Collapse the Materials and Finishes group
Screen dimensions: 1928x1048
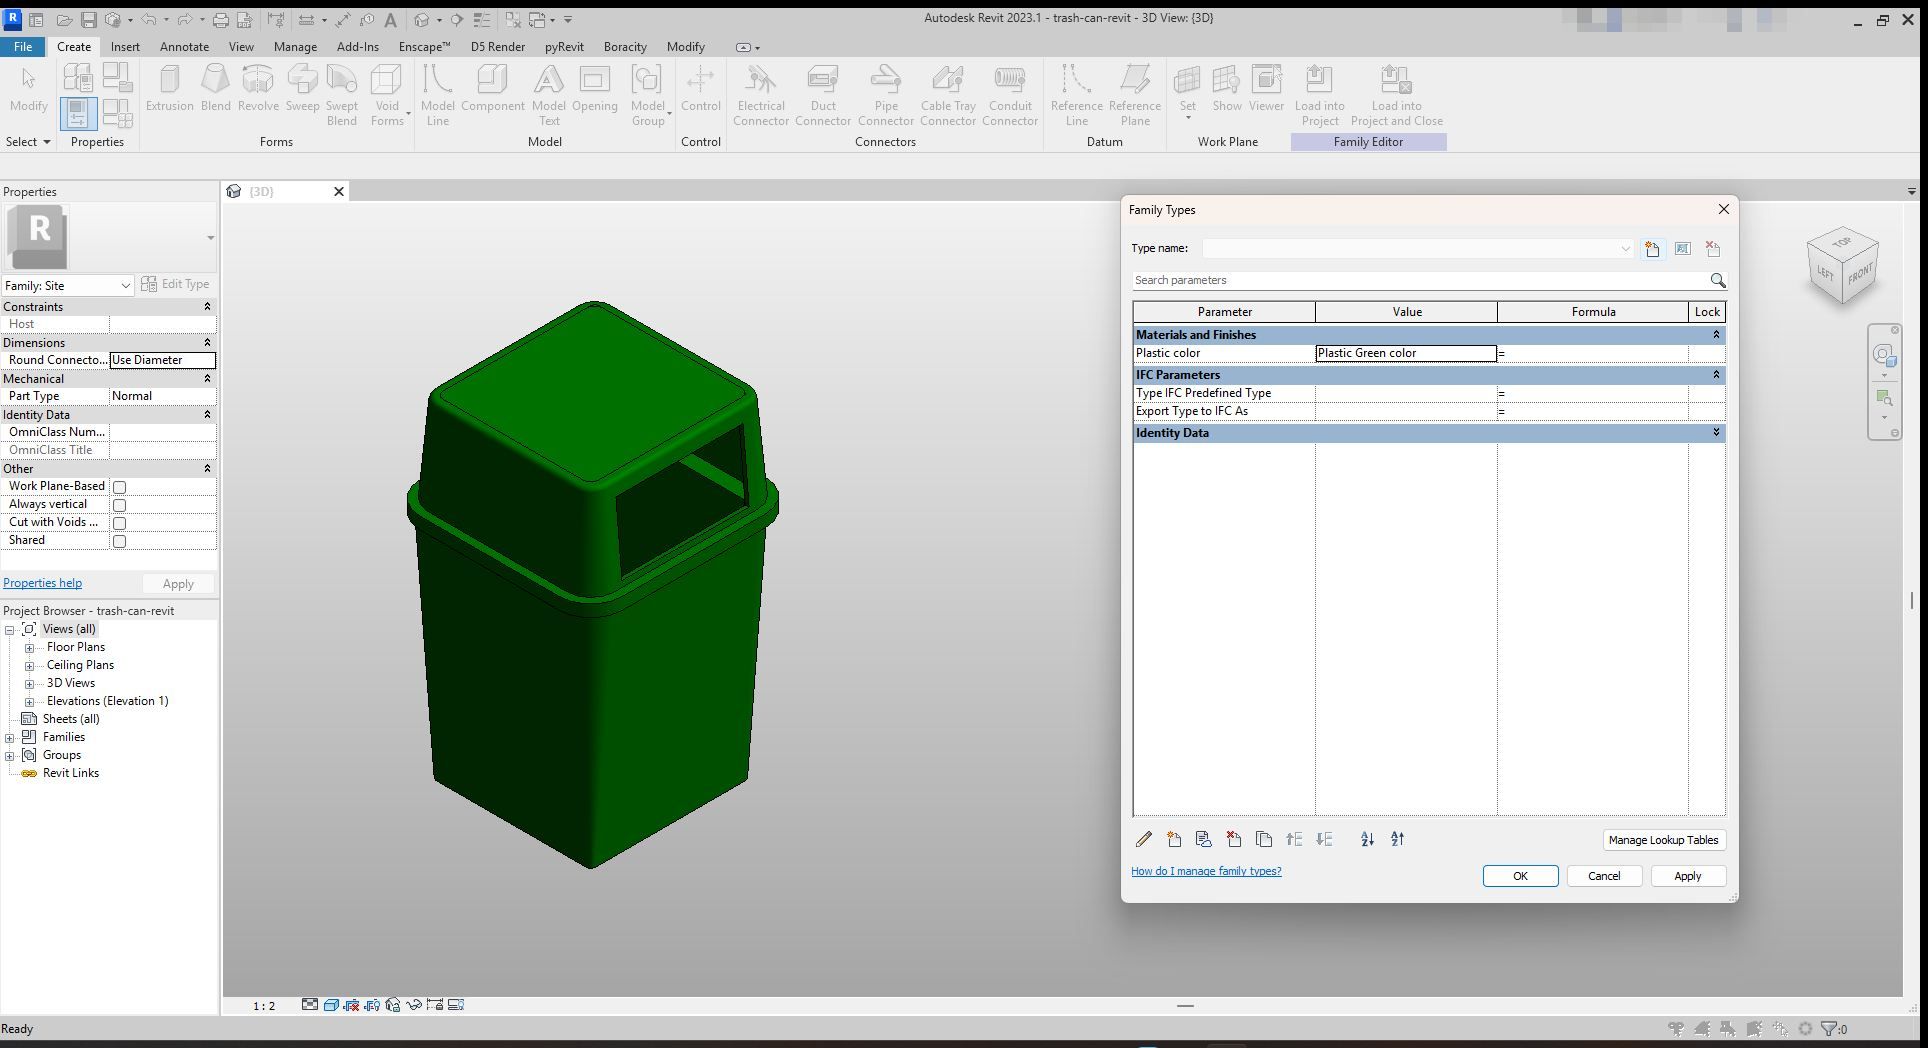tap(1716, 335)
